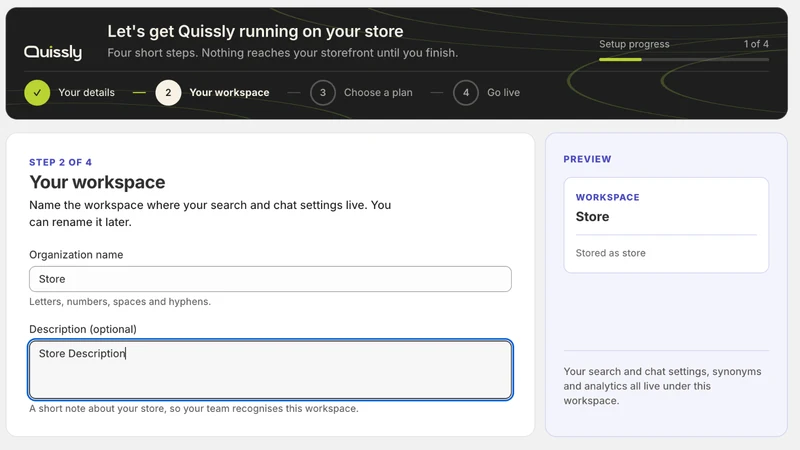The height and width of the screenshot is (450, 800).
Task: Click the 'Organization name' field label
Action: (76, 255)
